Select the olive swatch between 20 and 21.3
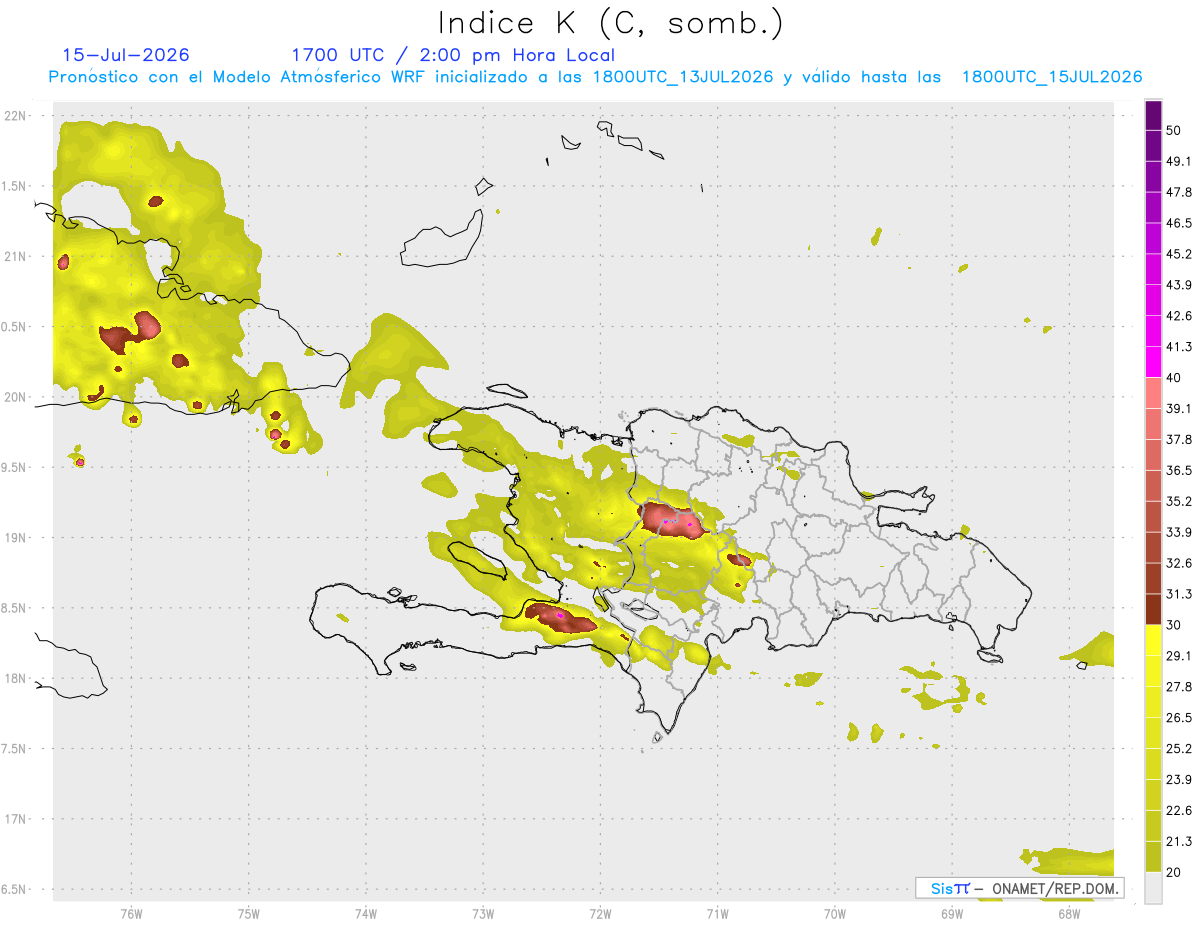The height and width of the screenshot is (927, 1200). point(1153,856)
